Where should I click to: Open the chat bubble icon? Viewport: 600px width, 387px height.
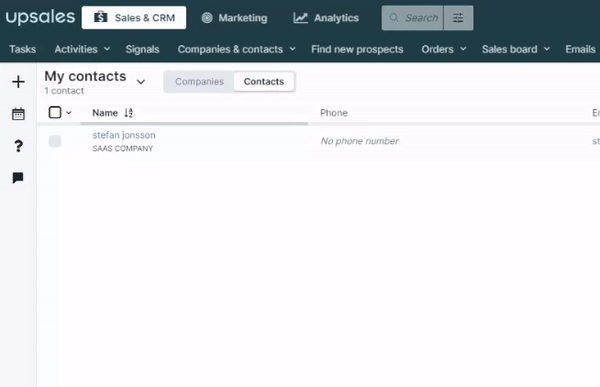[18, 178]
